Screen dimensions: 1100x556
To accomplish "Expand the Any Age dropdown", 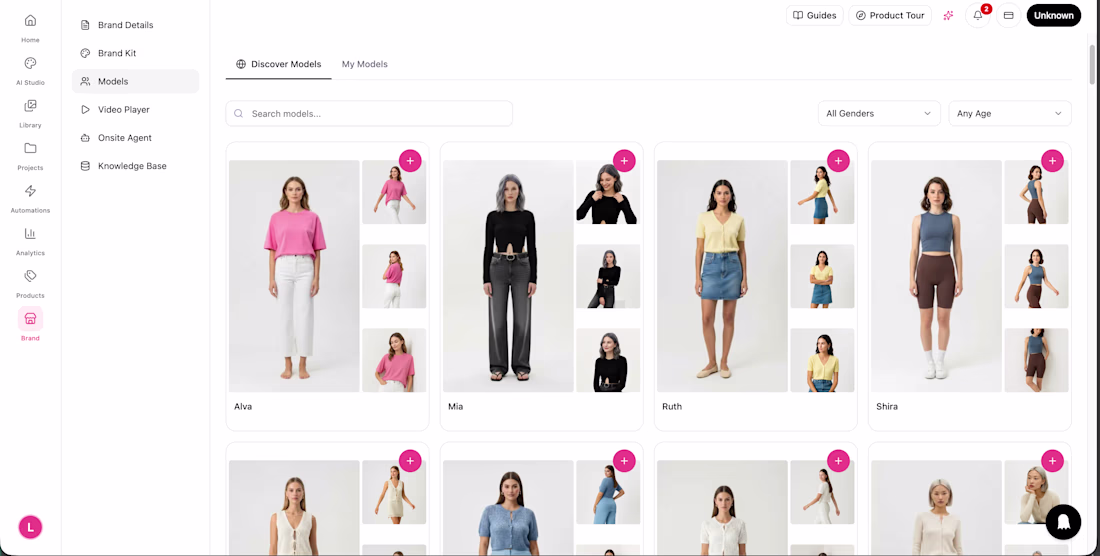I will tap(1010, 114).
